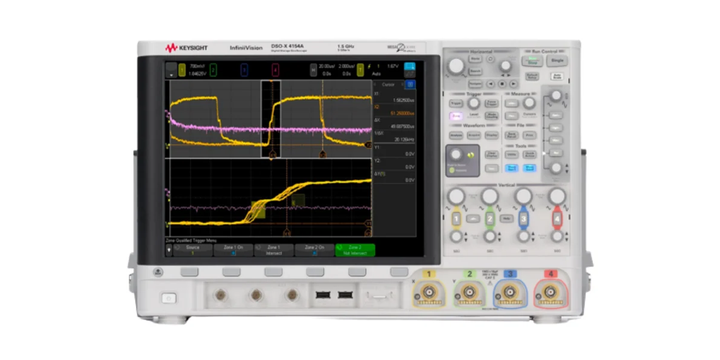Click yellow zone box on lower waveform
This screenshot has height=360, width=720.
[258, 209]
